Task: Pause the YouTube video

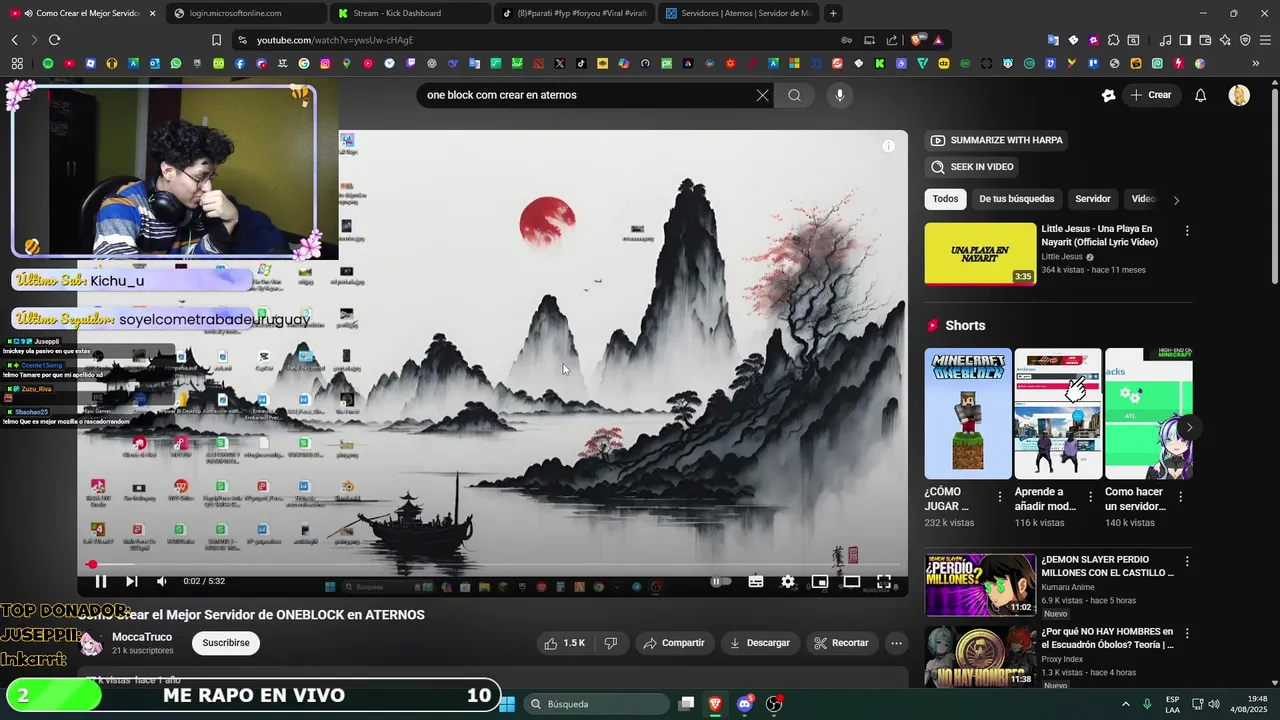Action: 101,581
